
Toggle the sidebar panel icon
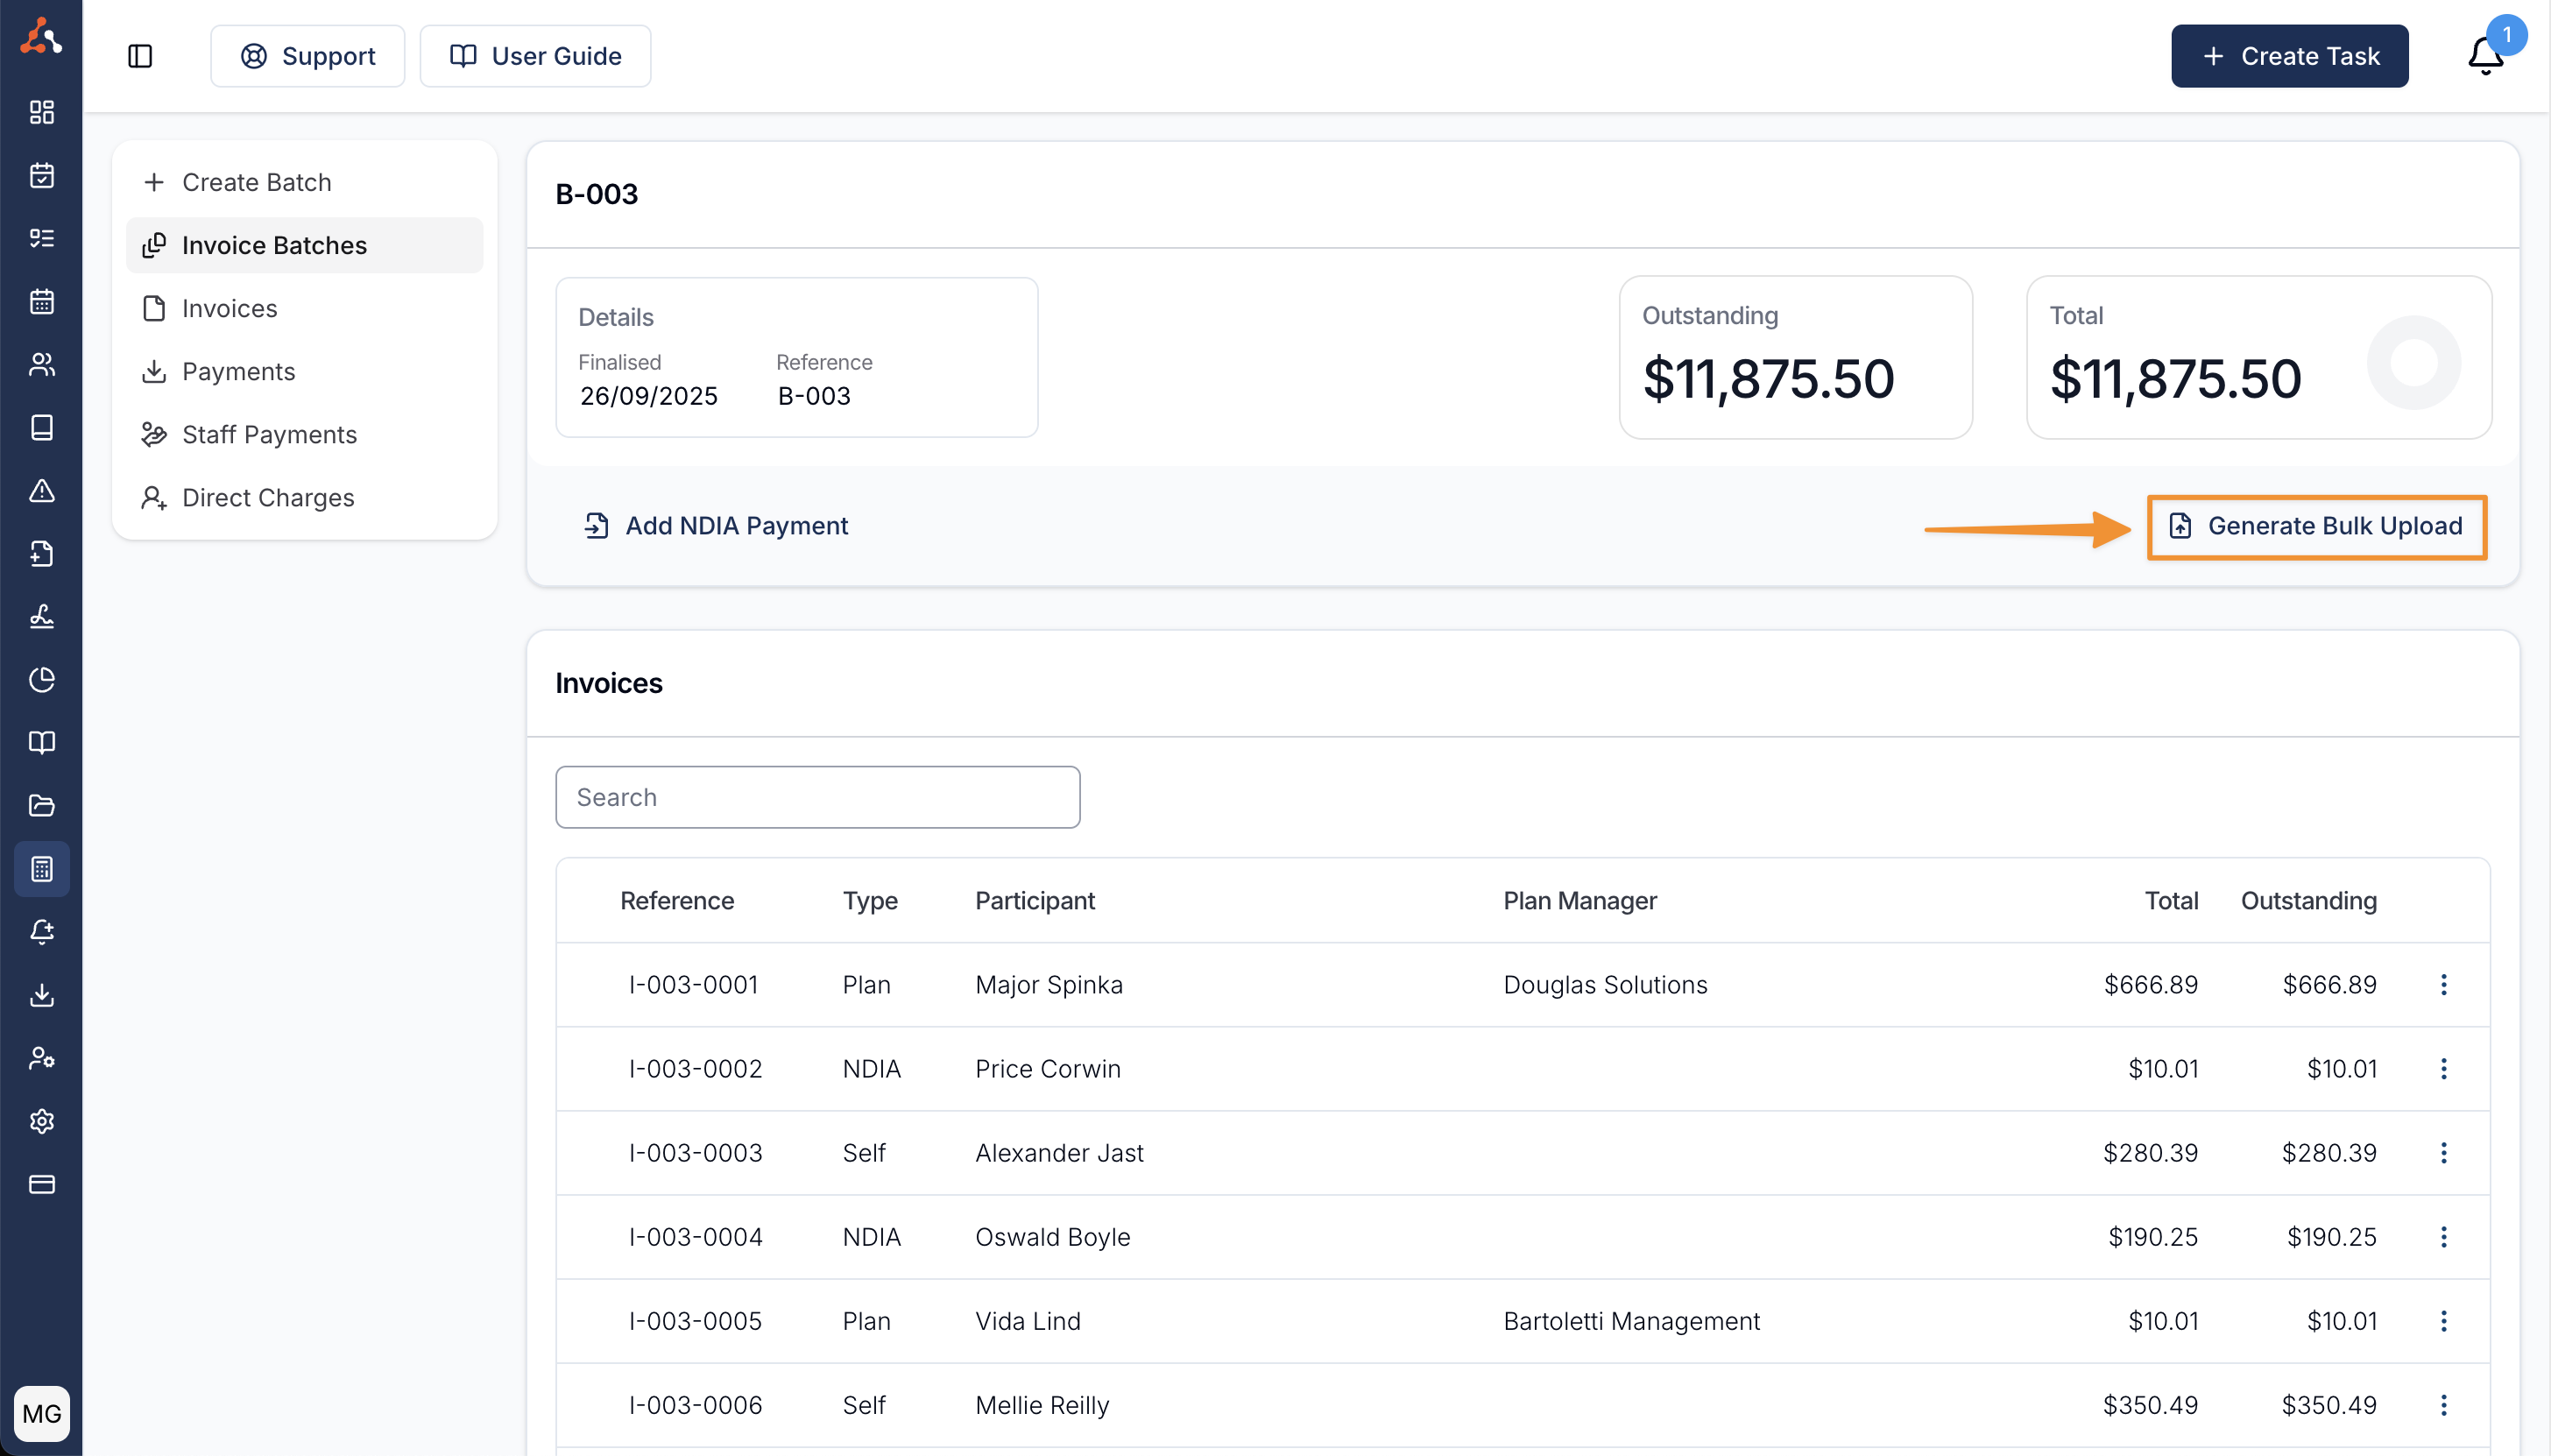(140, 56)
